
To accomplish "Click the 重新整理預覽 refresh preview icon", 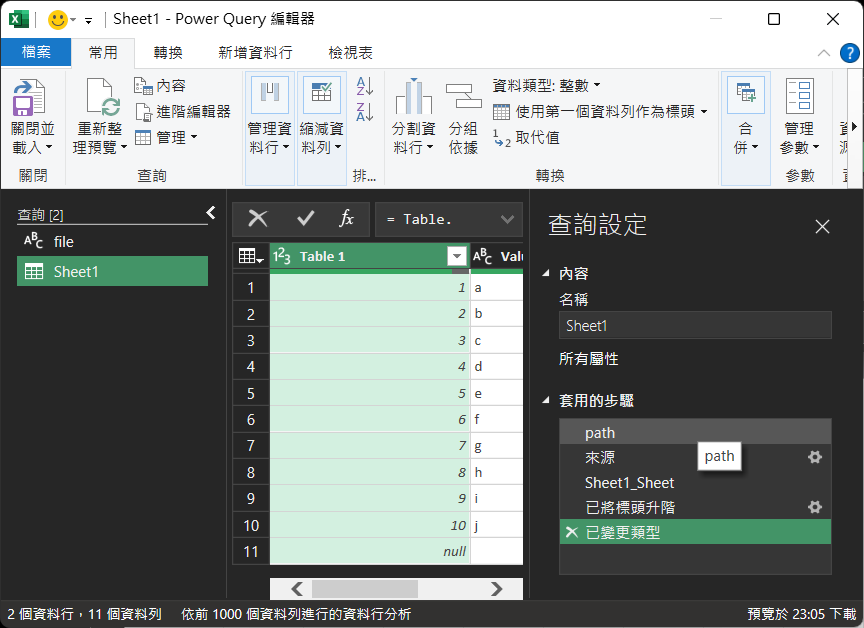I will click(101, 100).
